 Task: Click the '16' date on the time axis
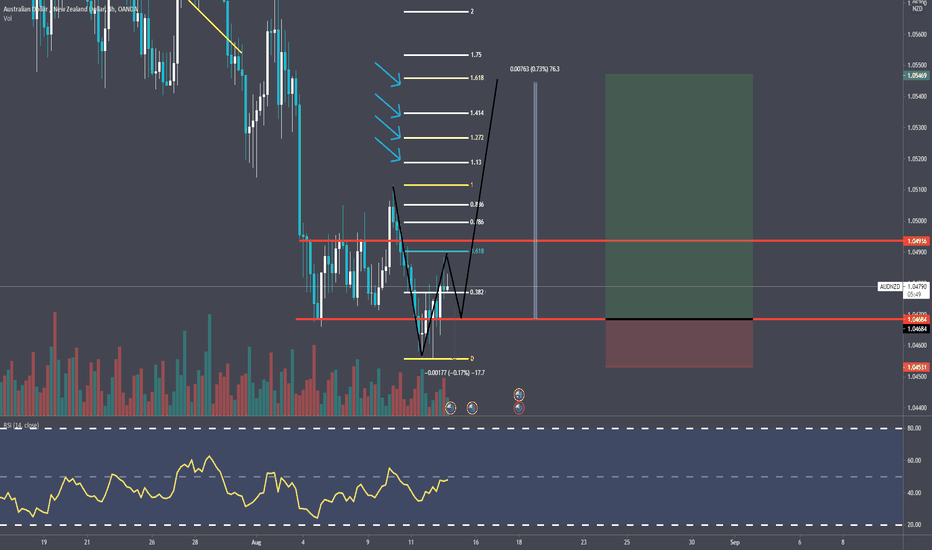(476, 542)
